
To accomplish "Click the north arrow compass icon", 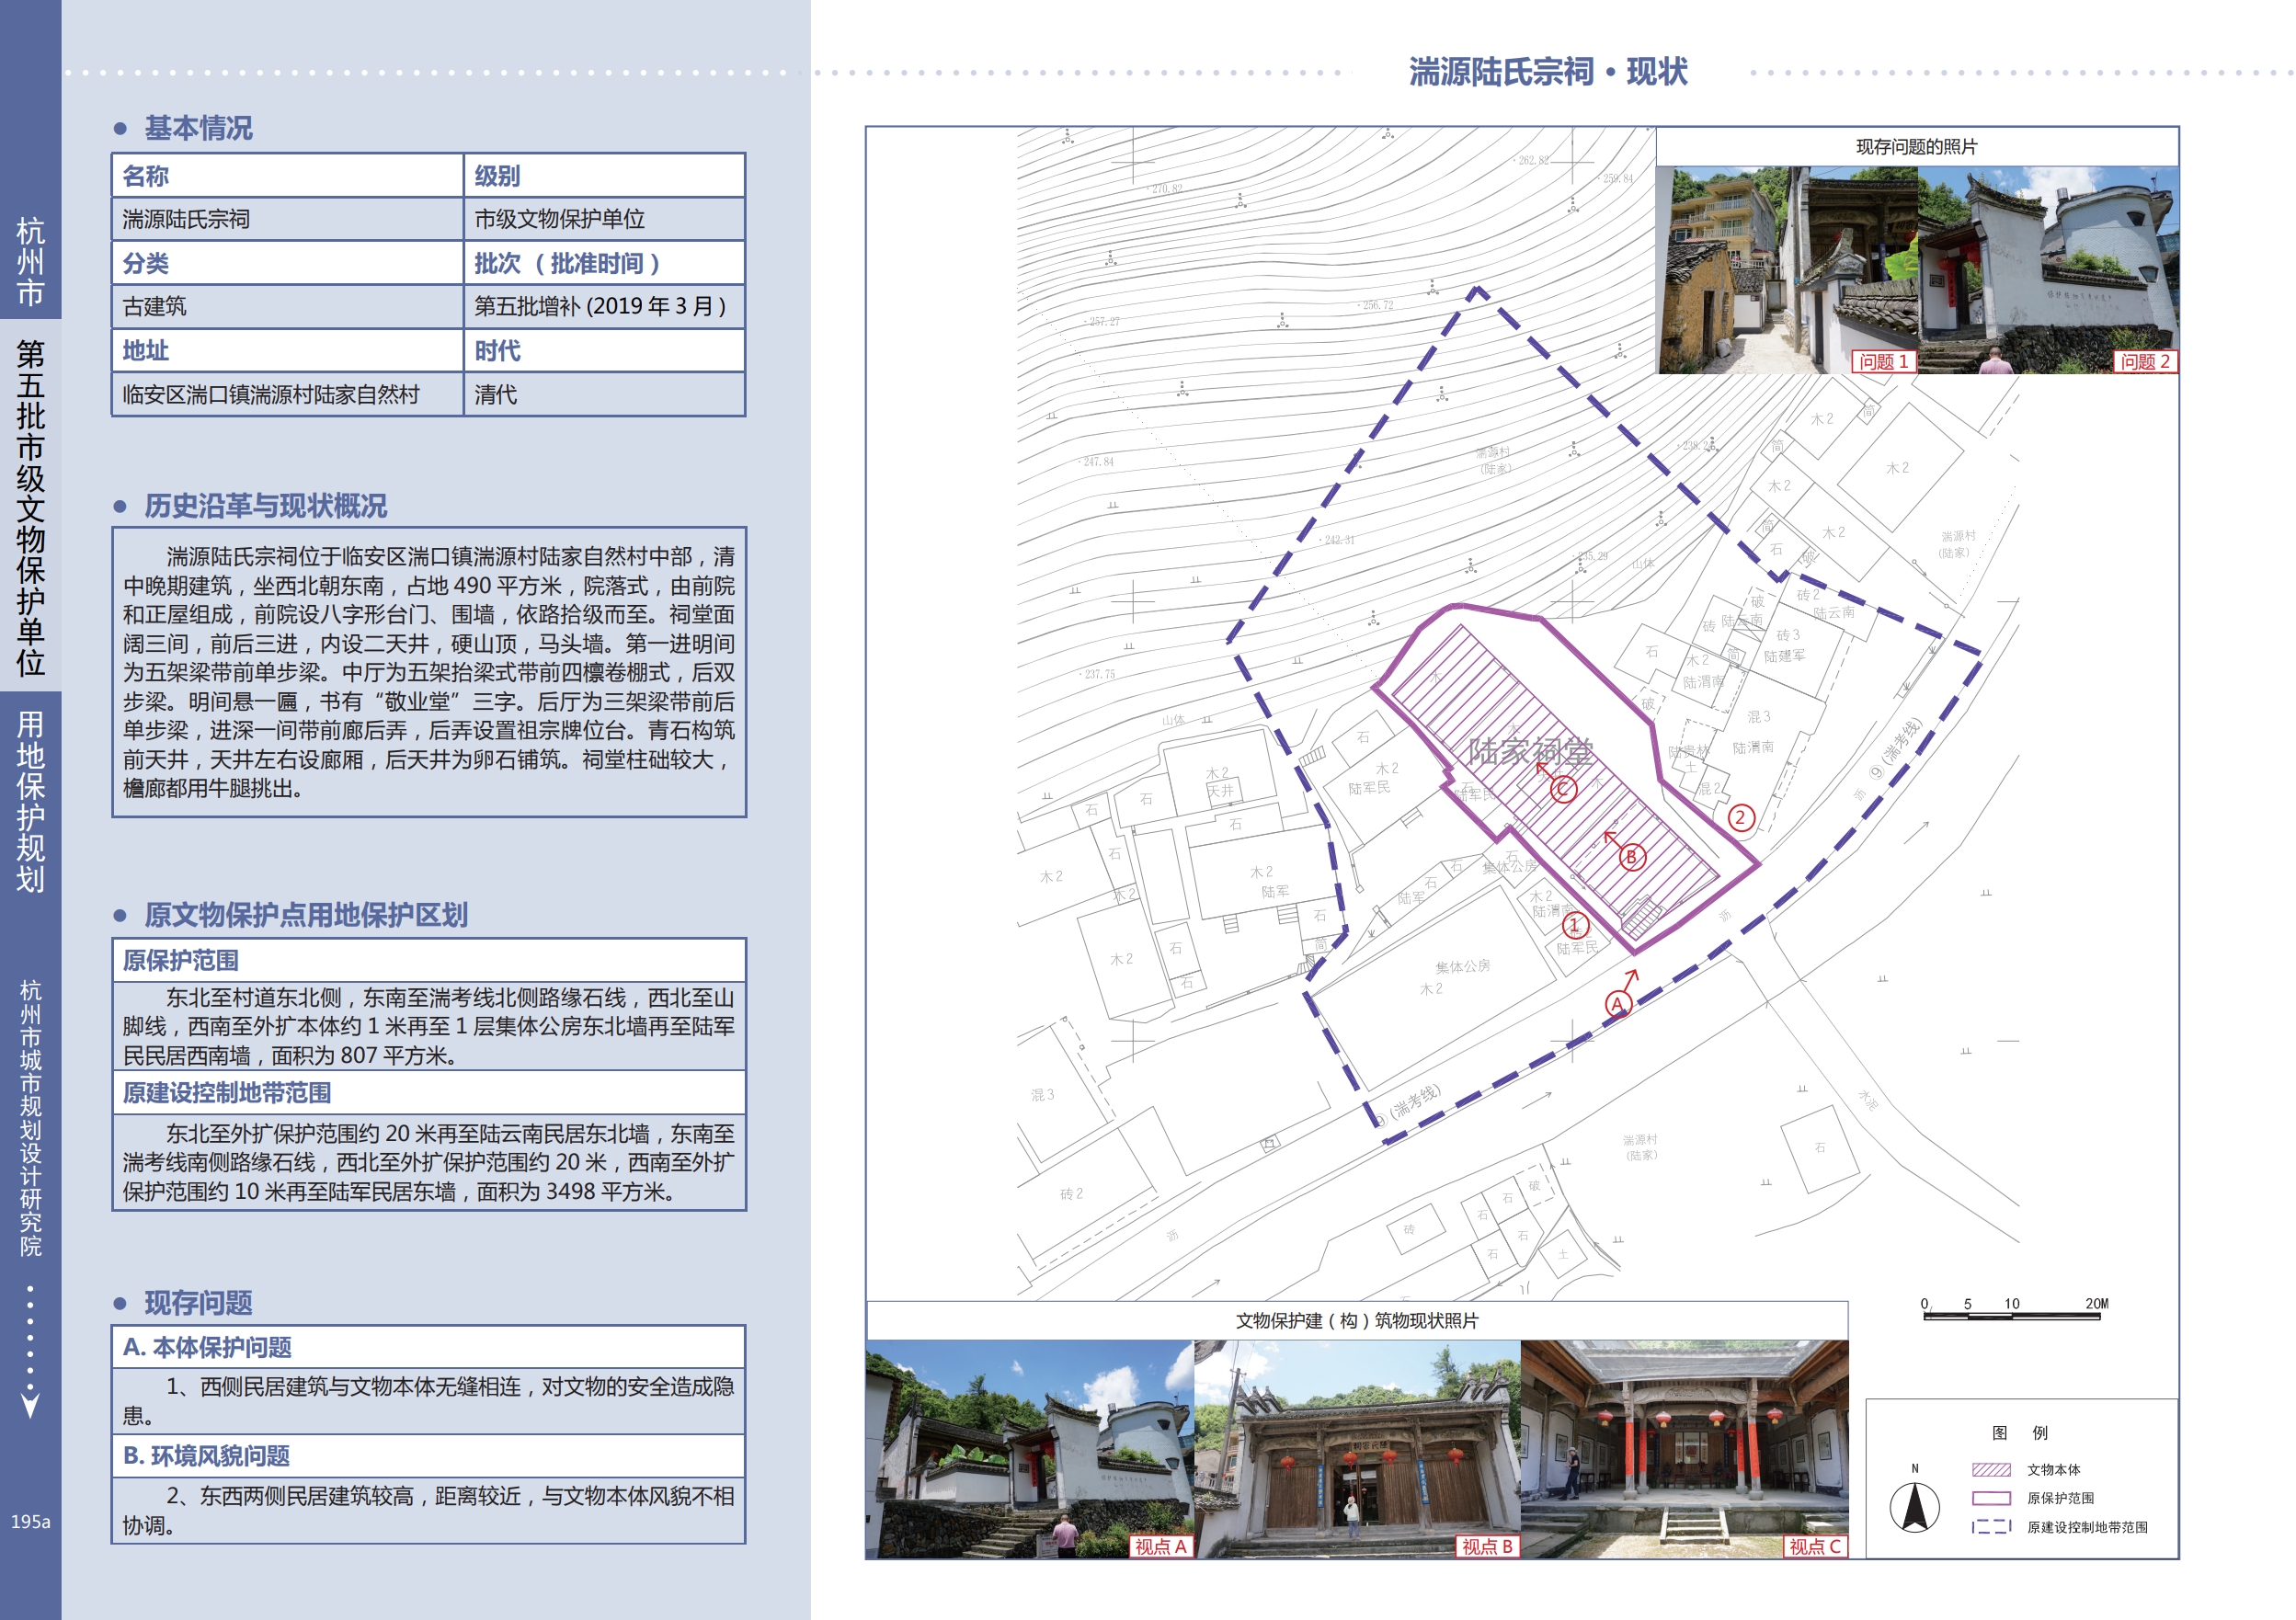I will [x=1914, y=1508].
